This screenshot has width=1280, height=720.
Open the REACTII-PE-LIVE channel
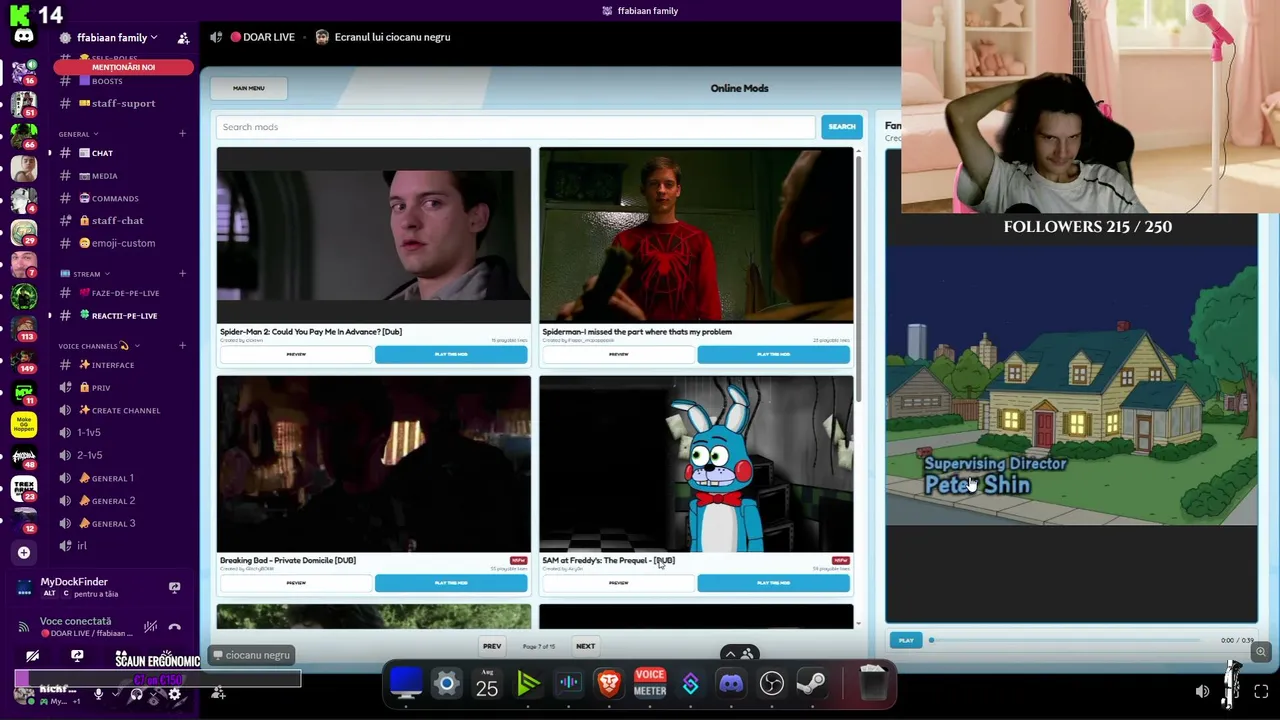[124, 316]
